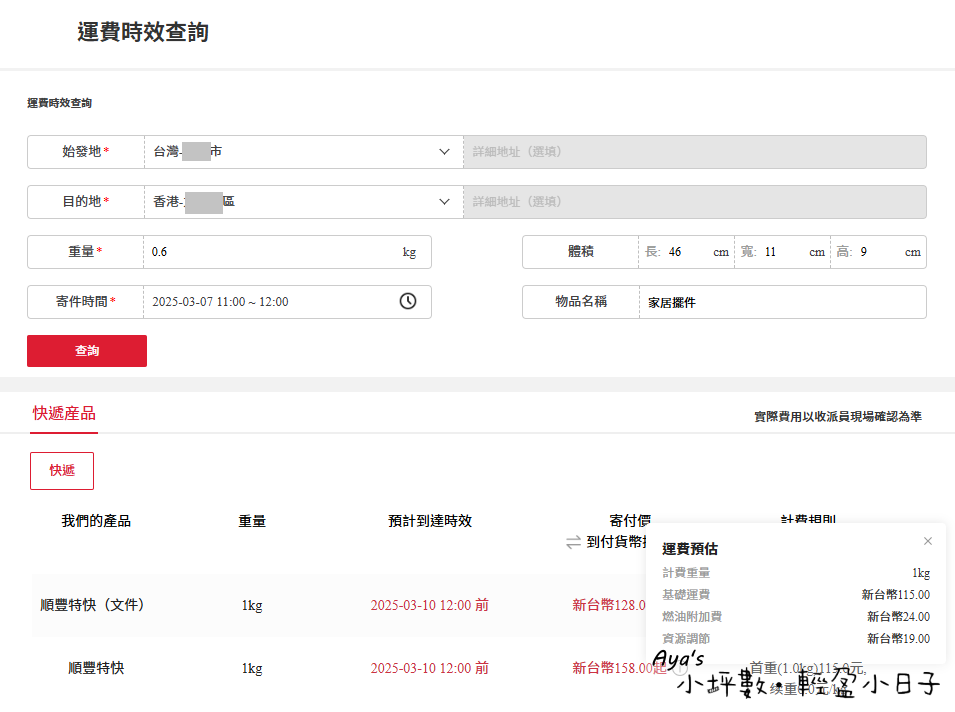The image size is (955, 712).
Task: Open the 寄件時間 time picker field
Action: tap(270, 301)
